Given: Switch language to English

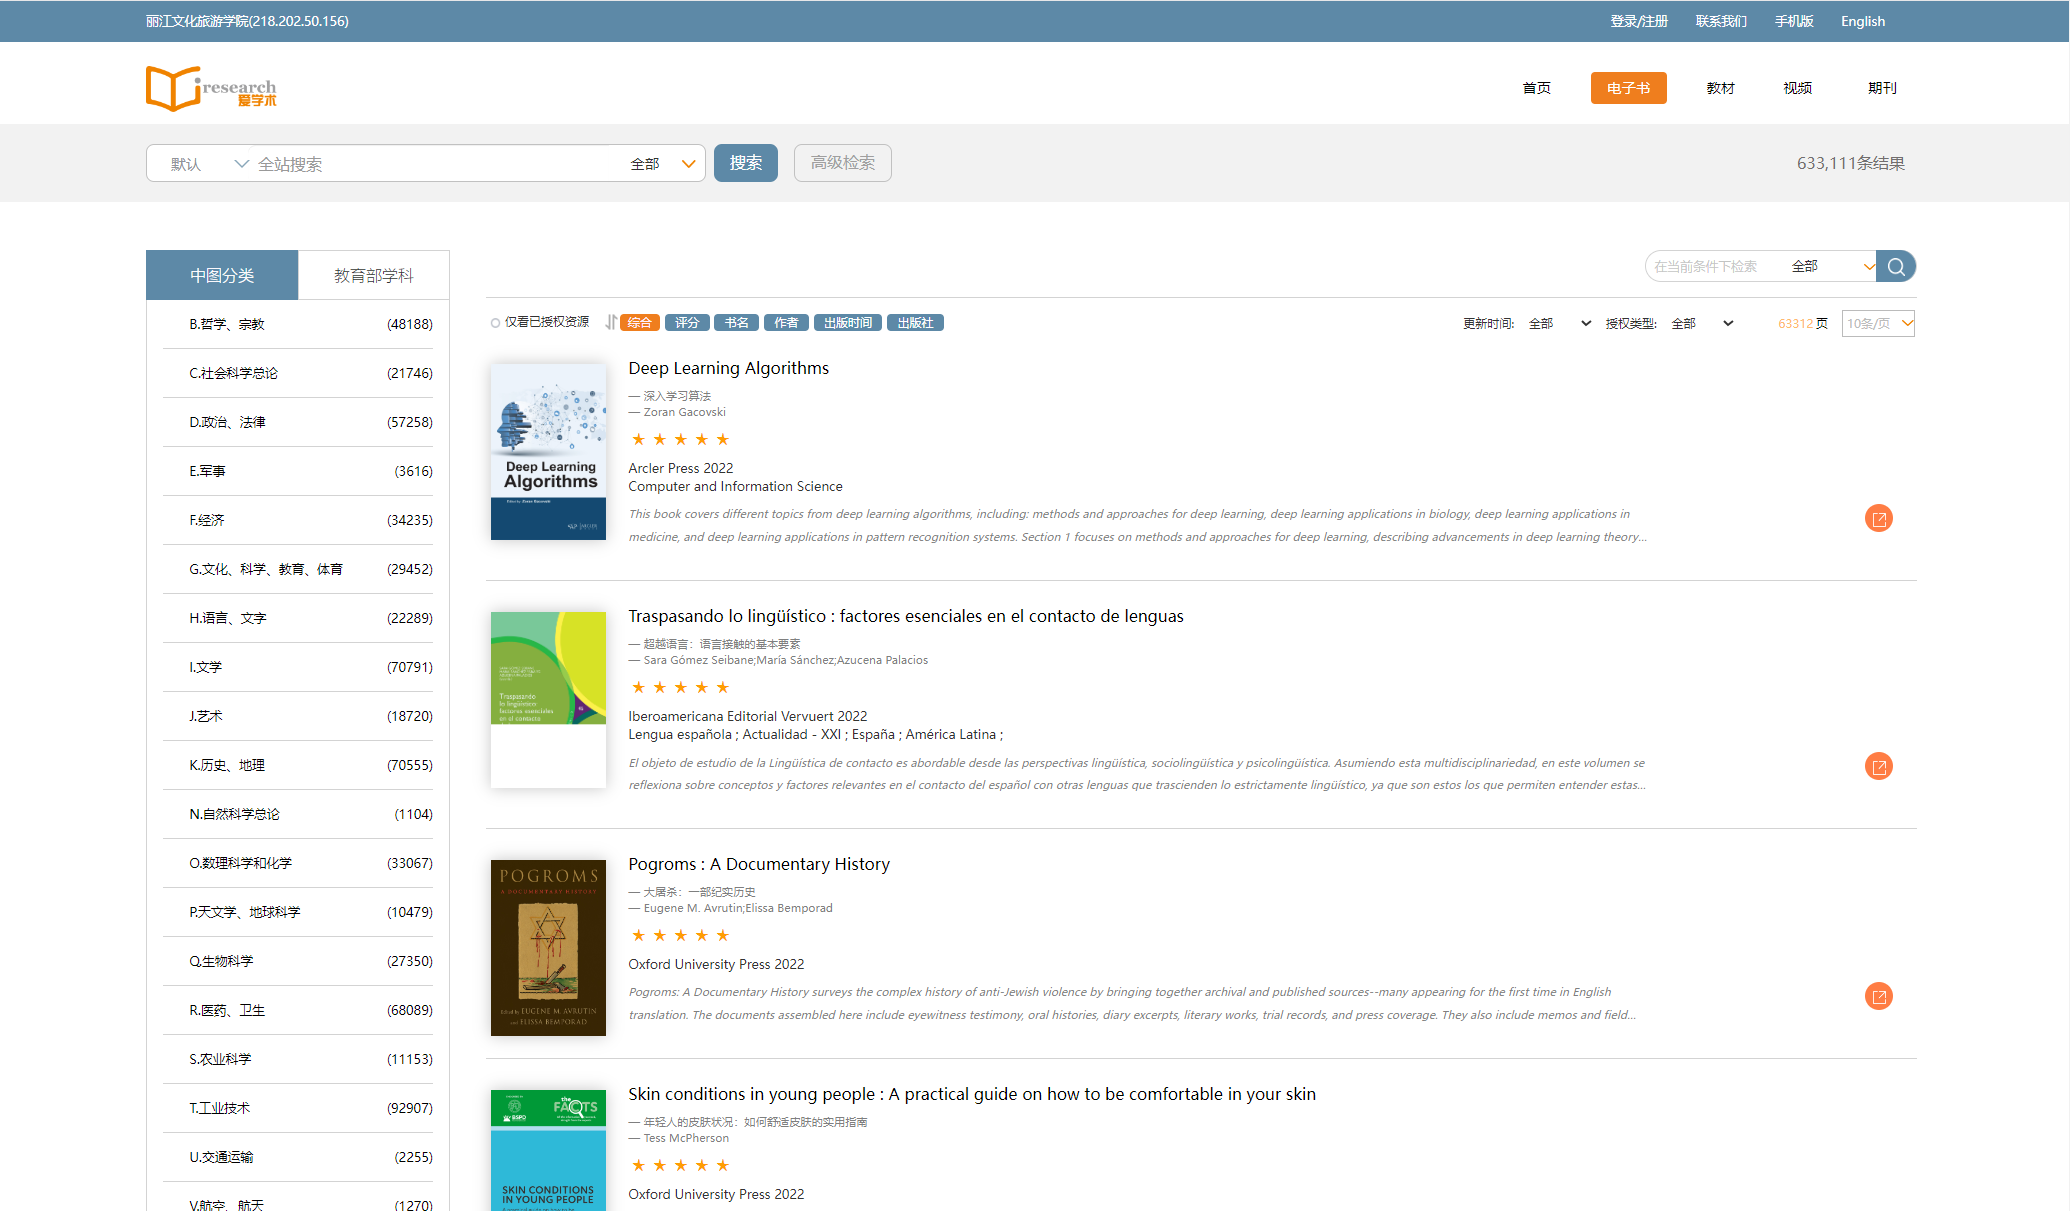Looking at the screenshot, I should (x=1863, y=21).
